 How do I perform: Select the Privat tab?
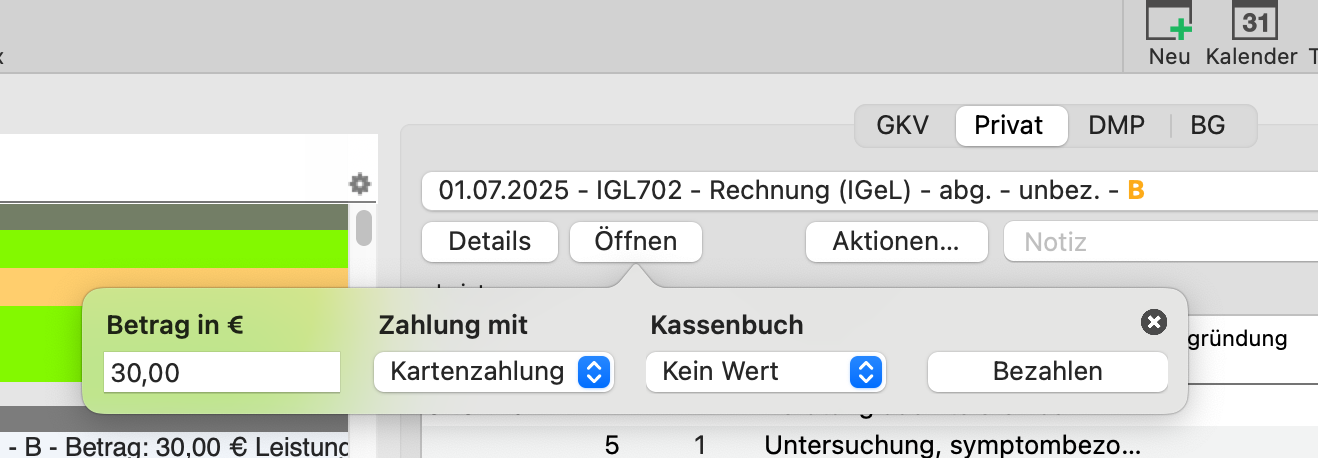1009,126
